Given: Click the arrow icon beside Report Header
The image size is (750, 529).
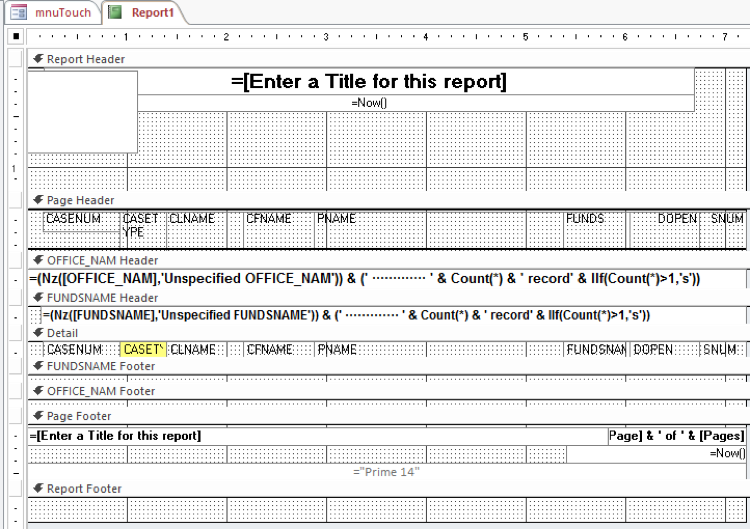Looking at the screenshot, I should click(38, 59).
